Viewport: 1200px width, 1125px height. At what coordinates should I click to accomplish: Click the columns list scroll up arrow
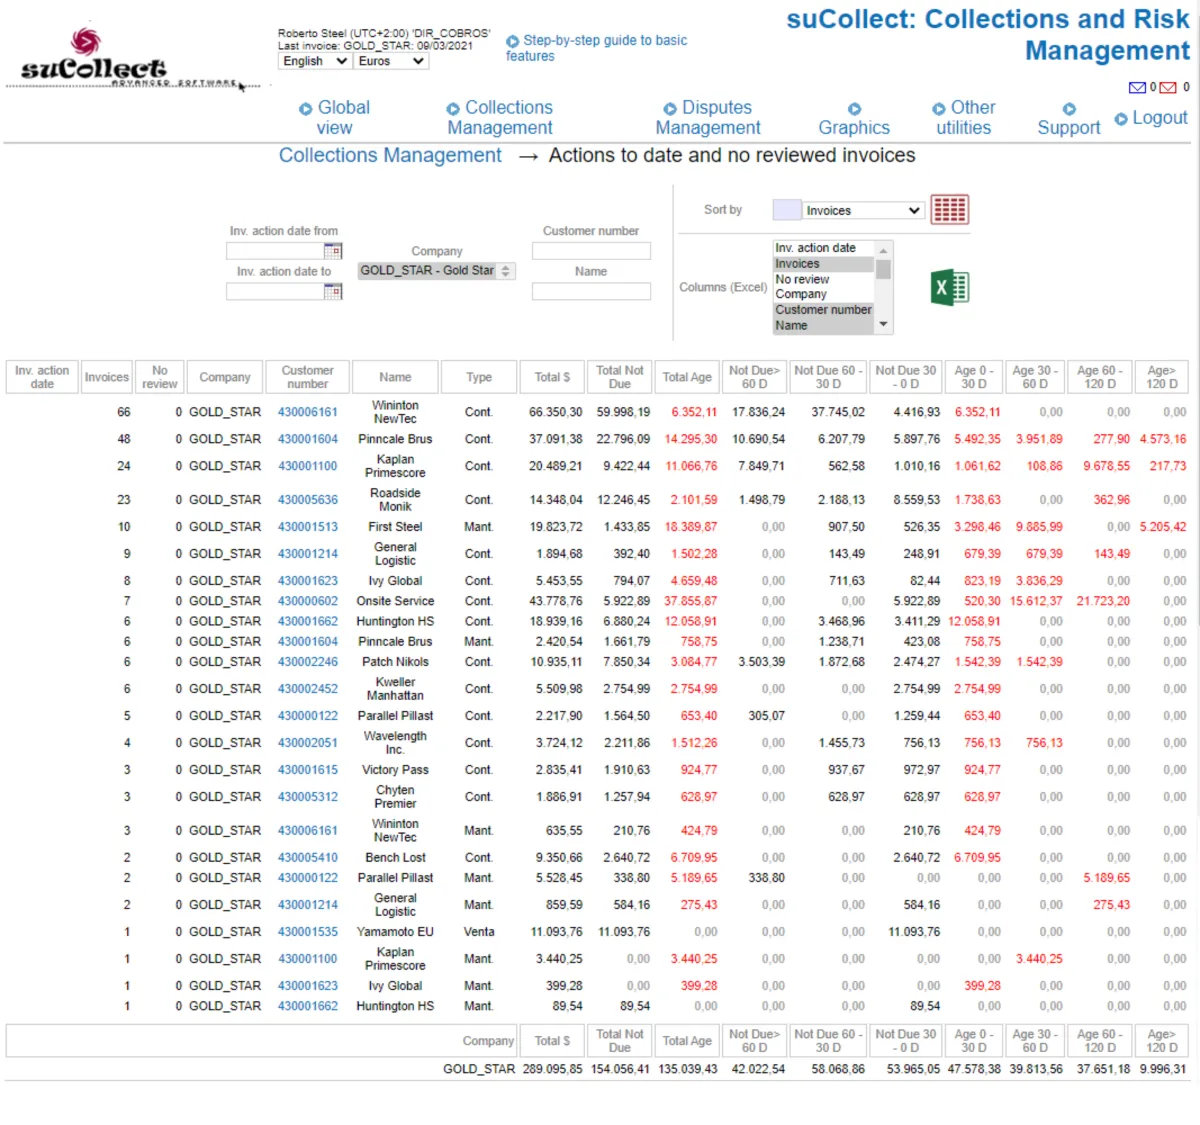pyautogui.click(x=883, y=249)
